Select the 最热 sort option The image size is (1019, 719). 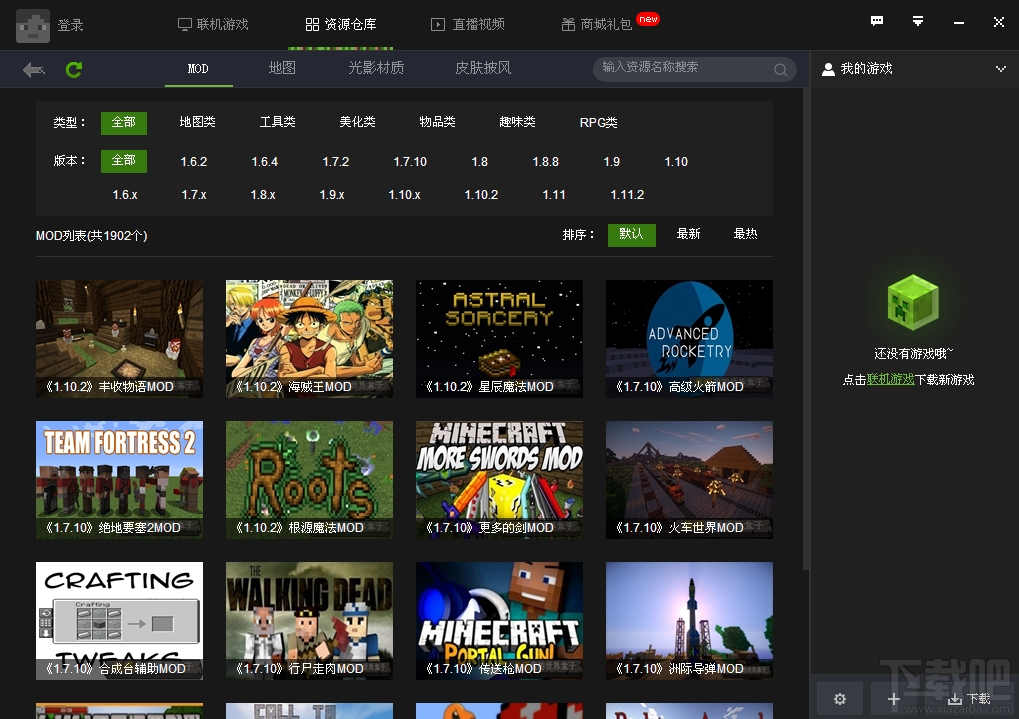[x=745, y=234]
